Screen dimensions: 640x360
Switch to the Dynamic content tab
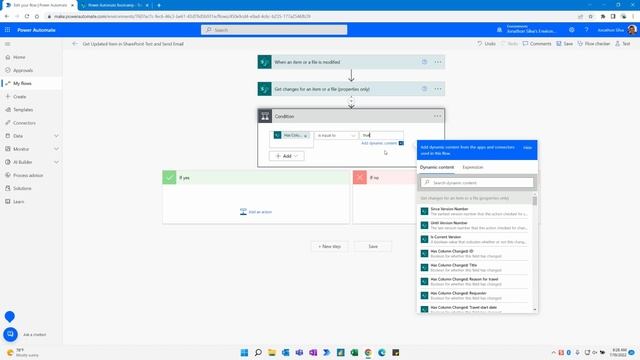(437, 167)
